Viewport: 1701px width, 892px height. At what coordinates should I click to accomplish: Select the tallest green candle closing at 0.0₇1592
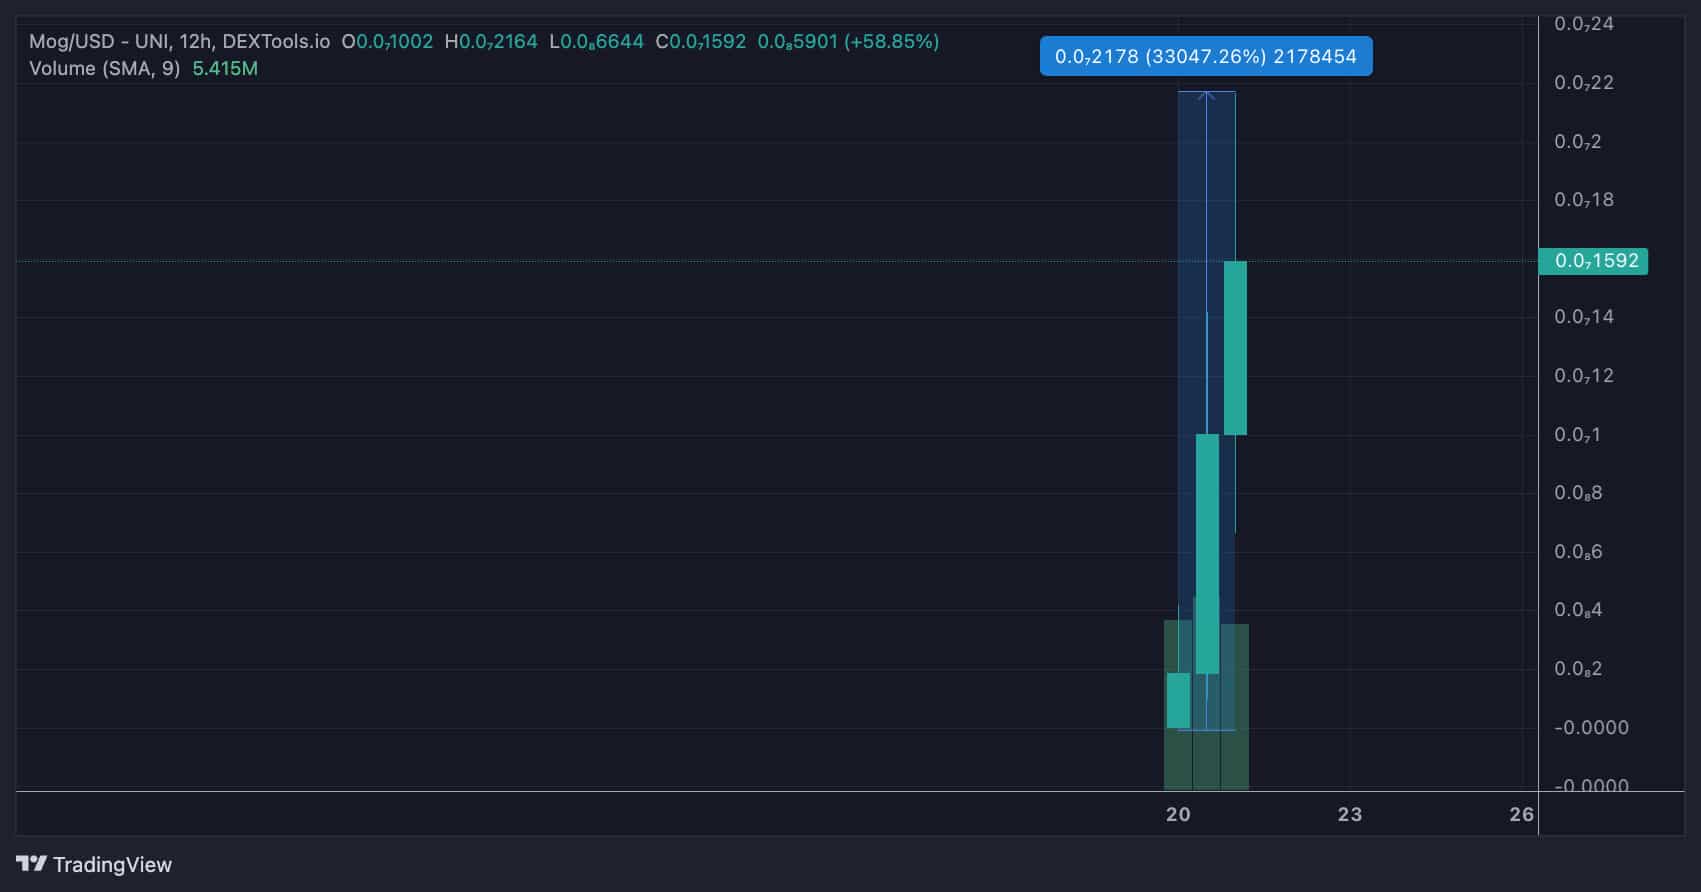(x=1235, y=347)
